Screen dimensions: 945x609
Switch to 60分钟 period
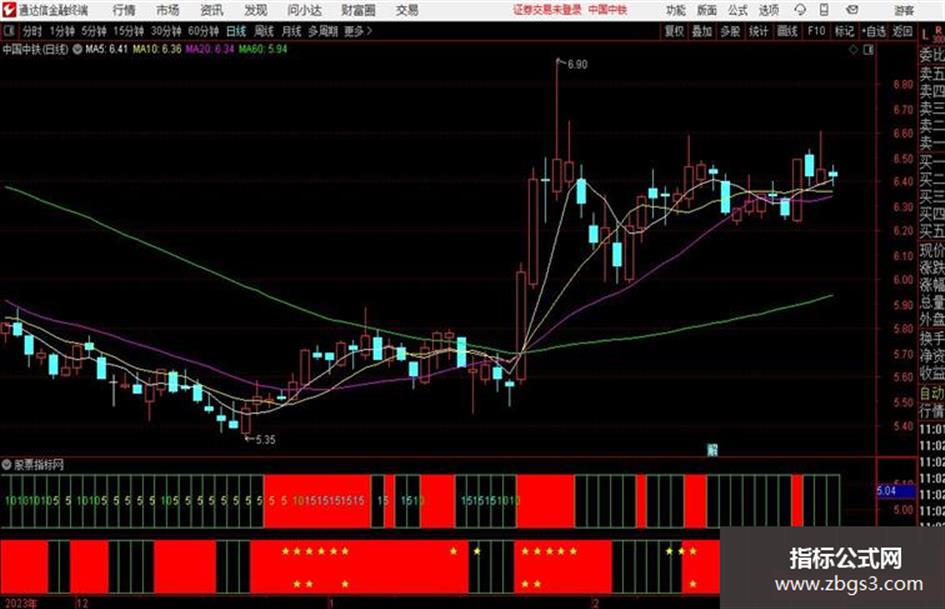[203, 31]
